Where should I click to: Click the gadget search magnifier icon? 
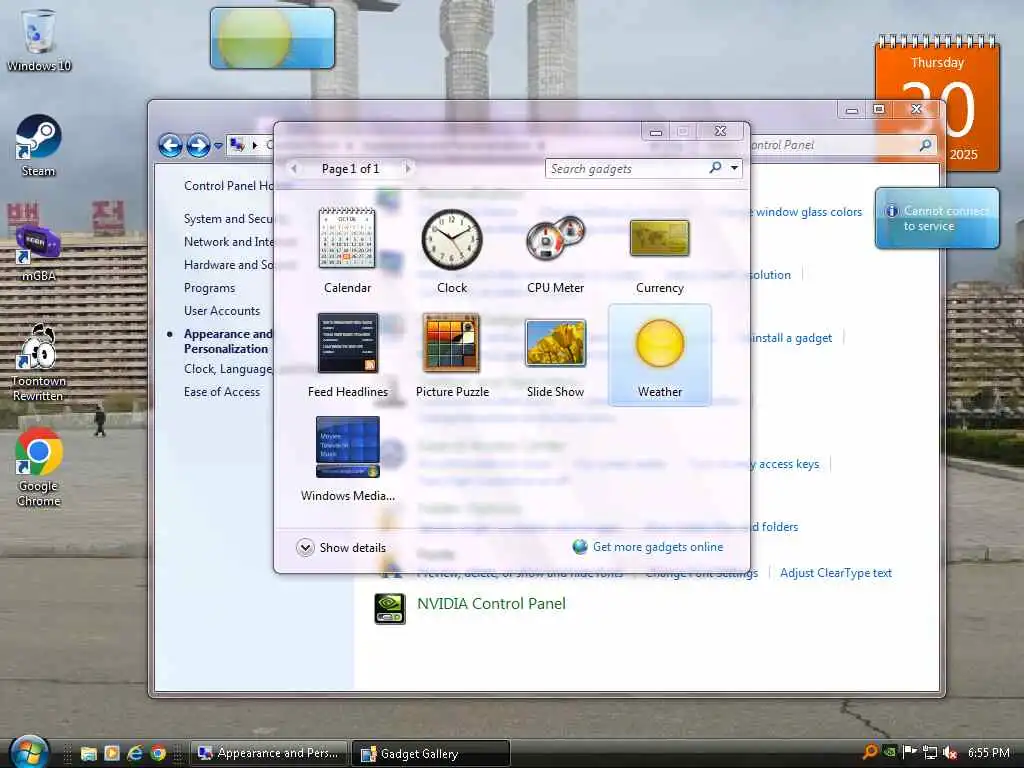(x=716, y=168)
